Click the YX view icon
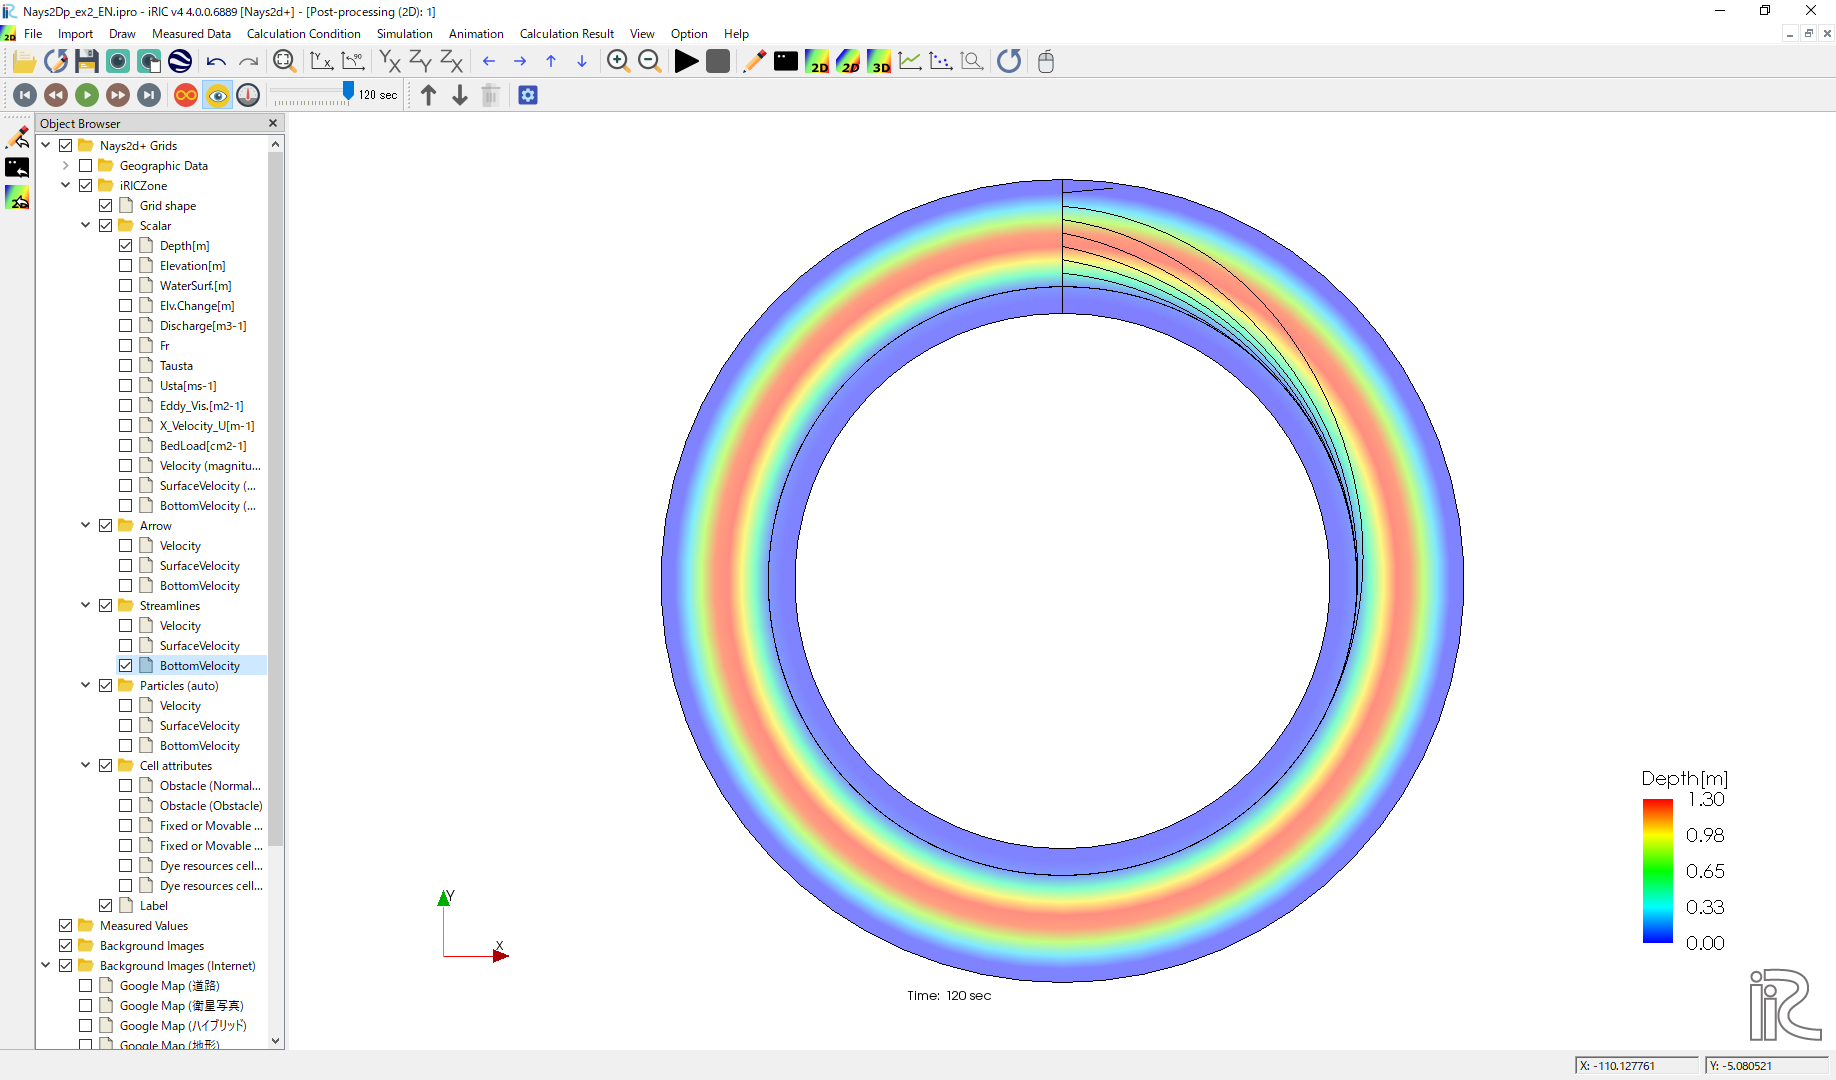Image resolution: width=1836 pixels, height=1080 pixels. pos(389,62)
